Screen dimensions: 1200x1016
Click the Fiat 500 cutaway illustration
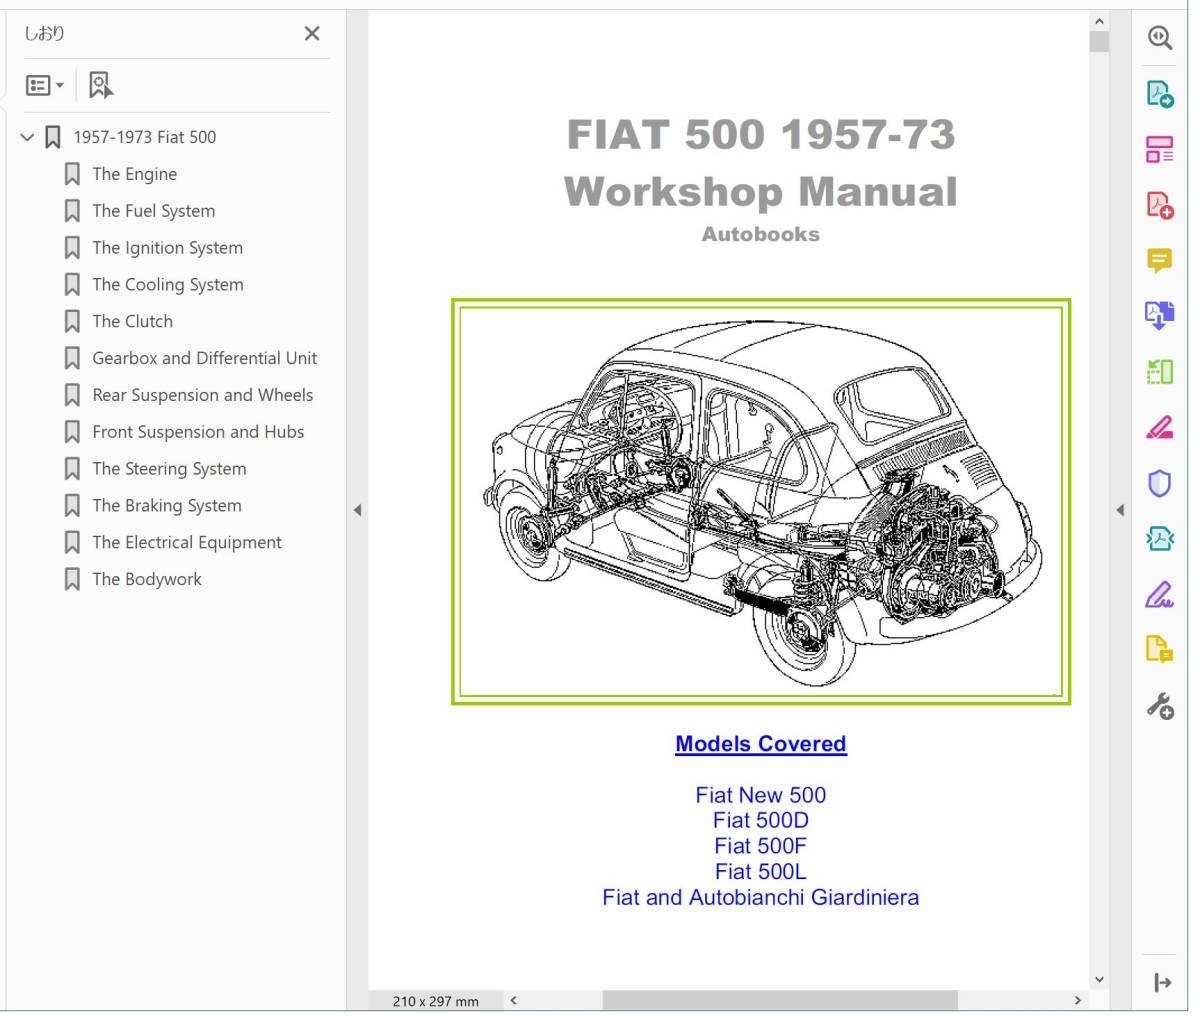click(761, 501)
